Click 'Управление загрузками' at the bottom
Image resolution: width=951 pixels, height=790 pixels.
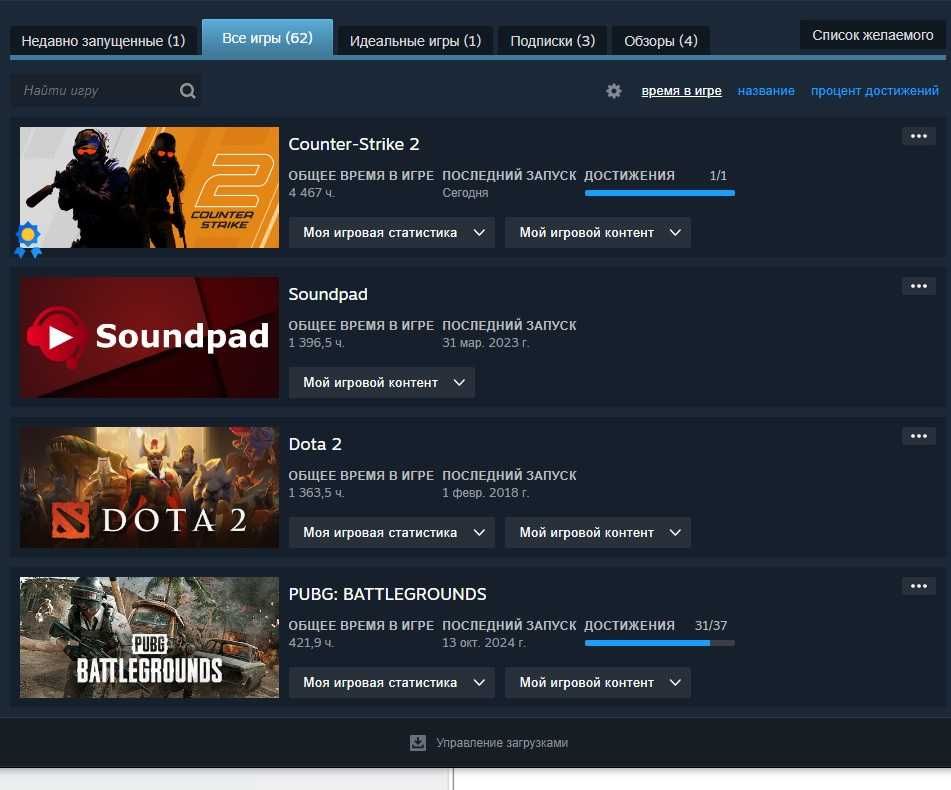click(502, 743)
